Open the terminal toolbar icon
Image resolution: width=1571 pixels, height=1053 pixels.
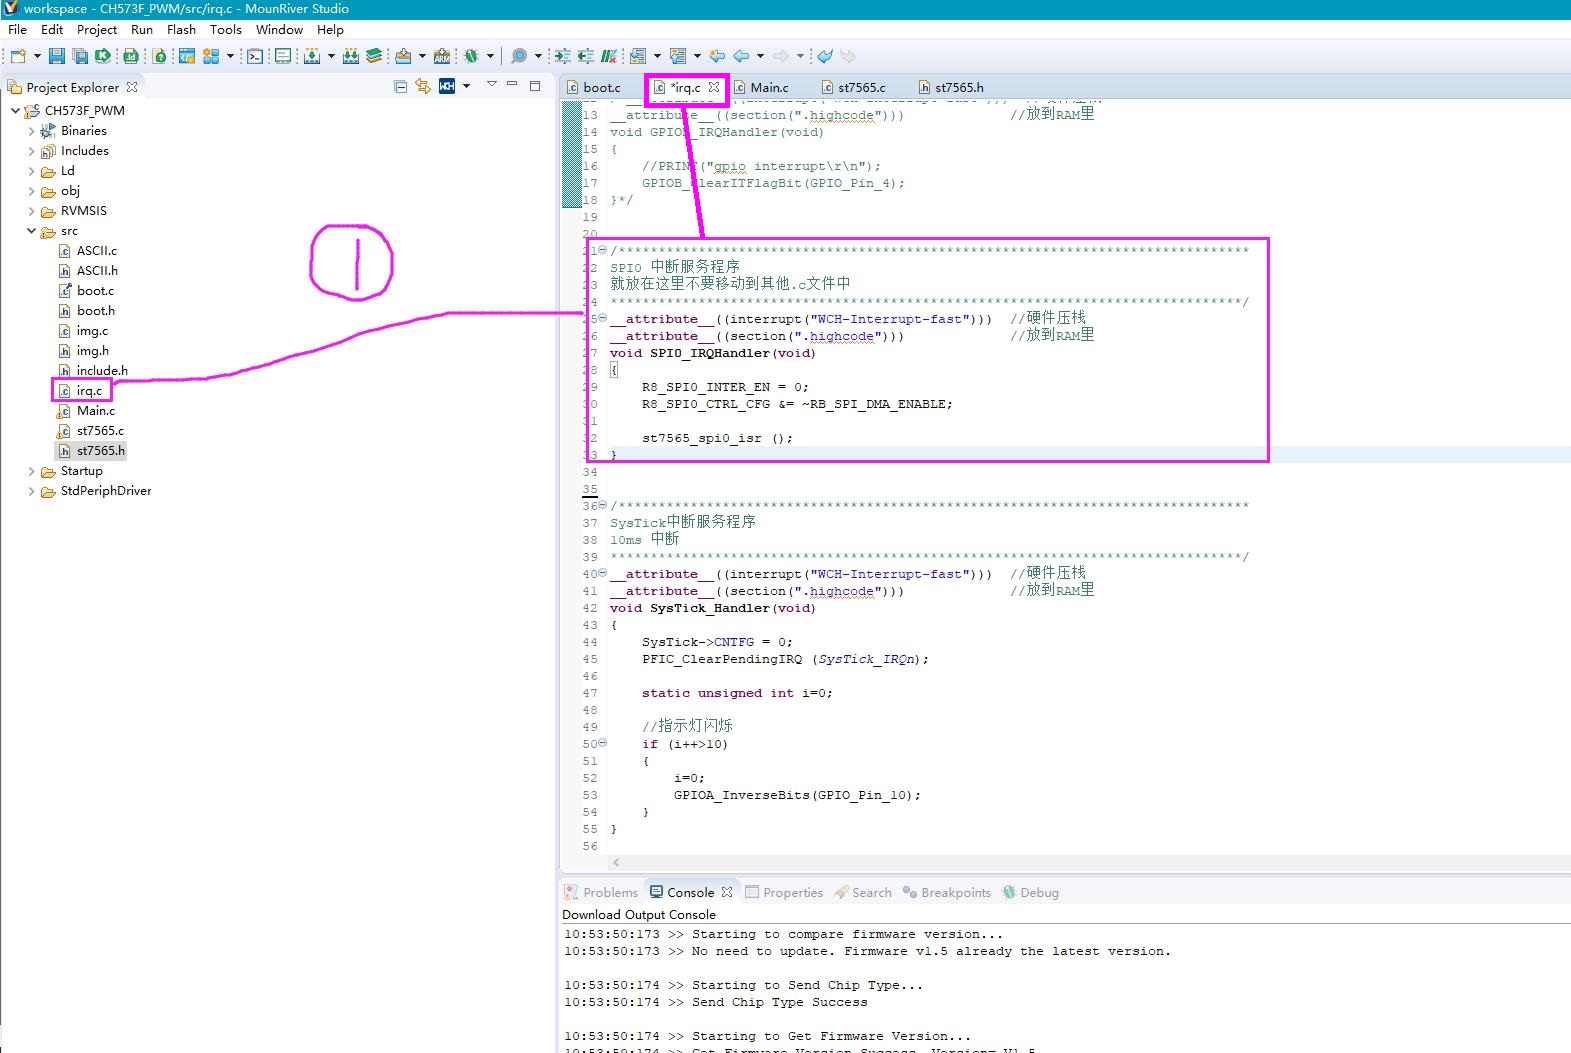pos(255,56)
